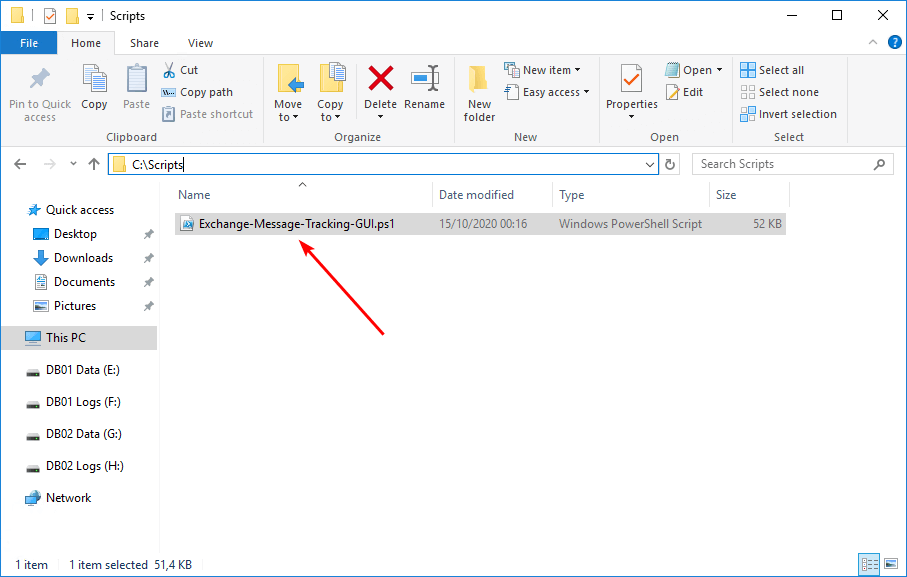This screenshot has width=907, height=577.
Task: Switch to the Home ribbon tab
Action: tap(86, 43)
